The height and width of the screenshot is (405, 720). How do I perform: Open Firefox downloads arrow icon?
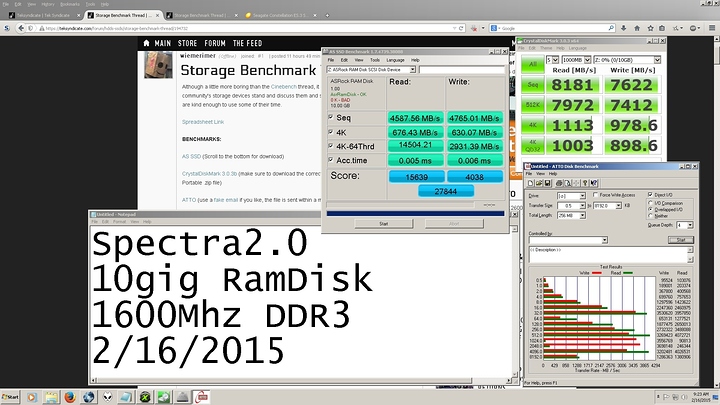point(624,28)
